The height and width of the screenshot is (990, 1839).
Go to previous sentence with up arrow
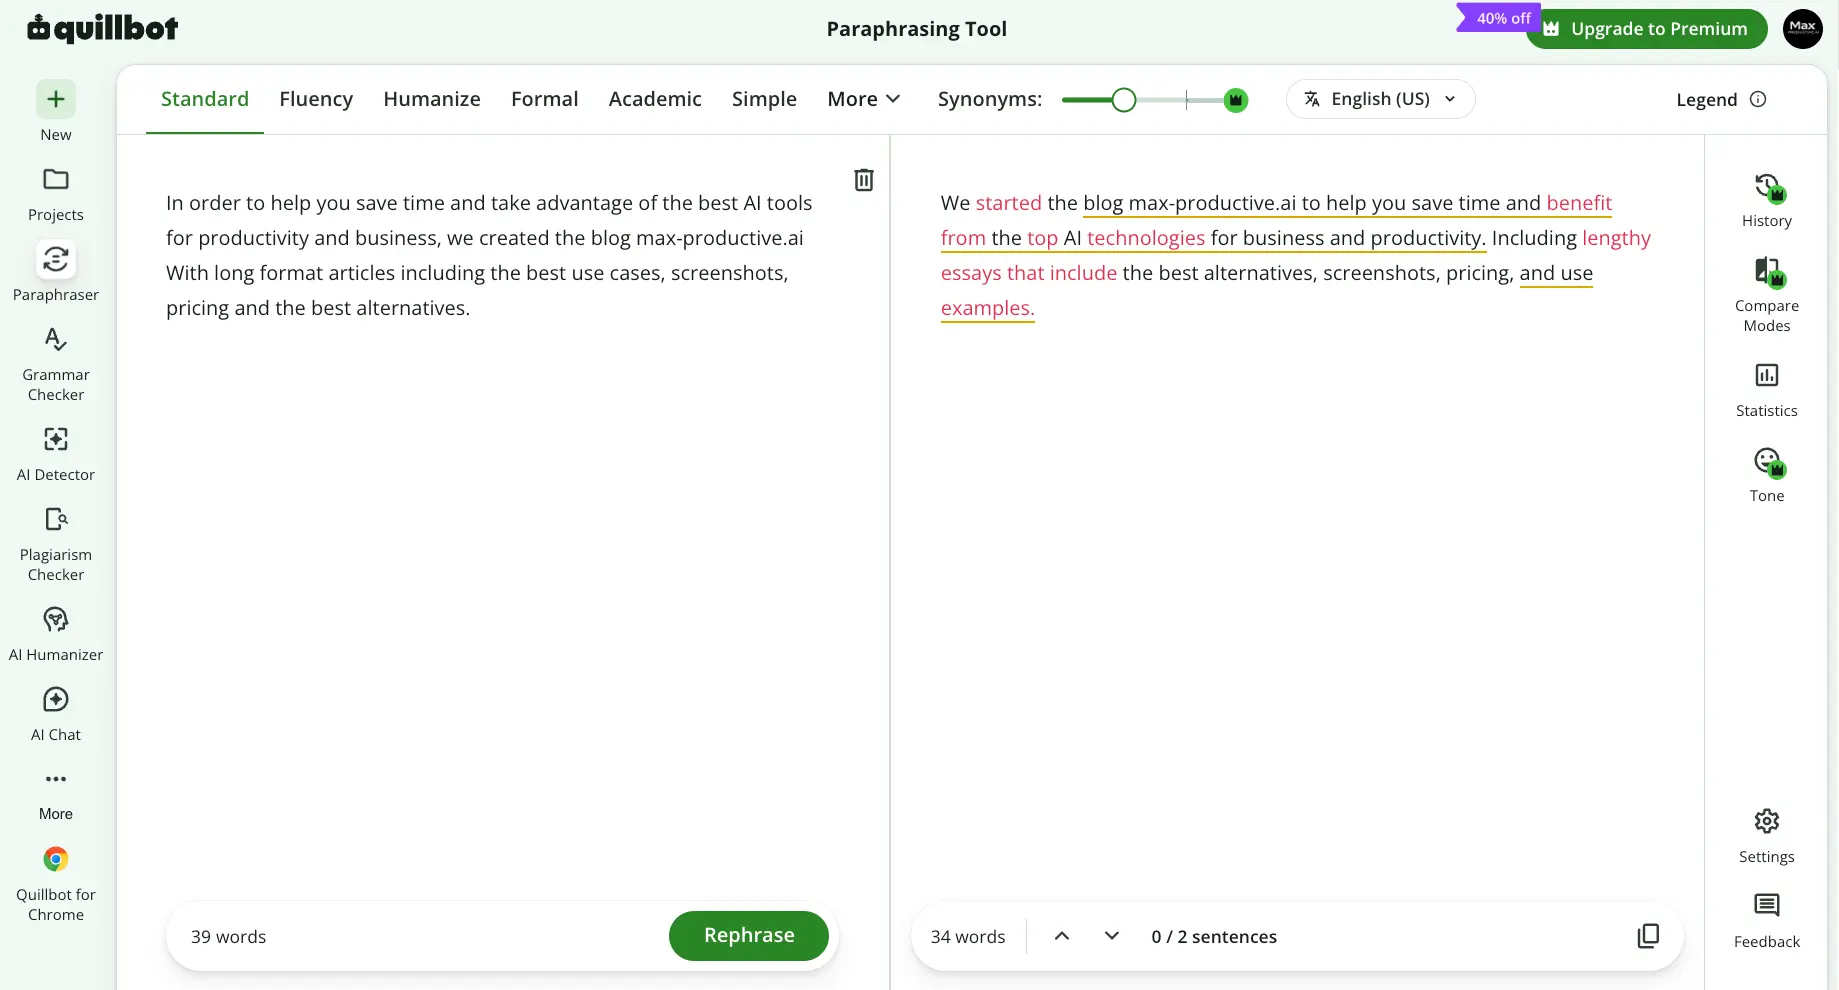coord(1062,936)
